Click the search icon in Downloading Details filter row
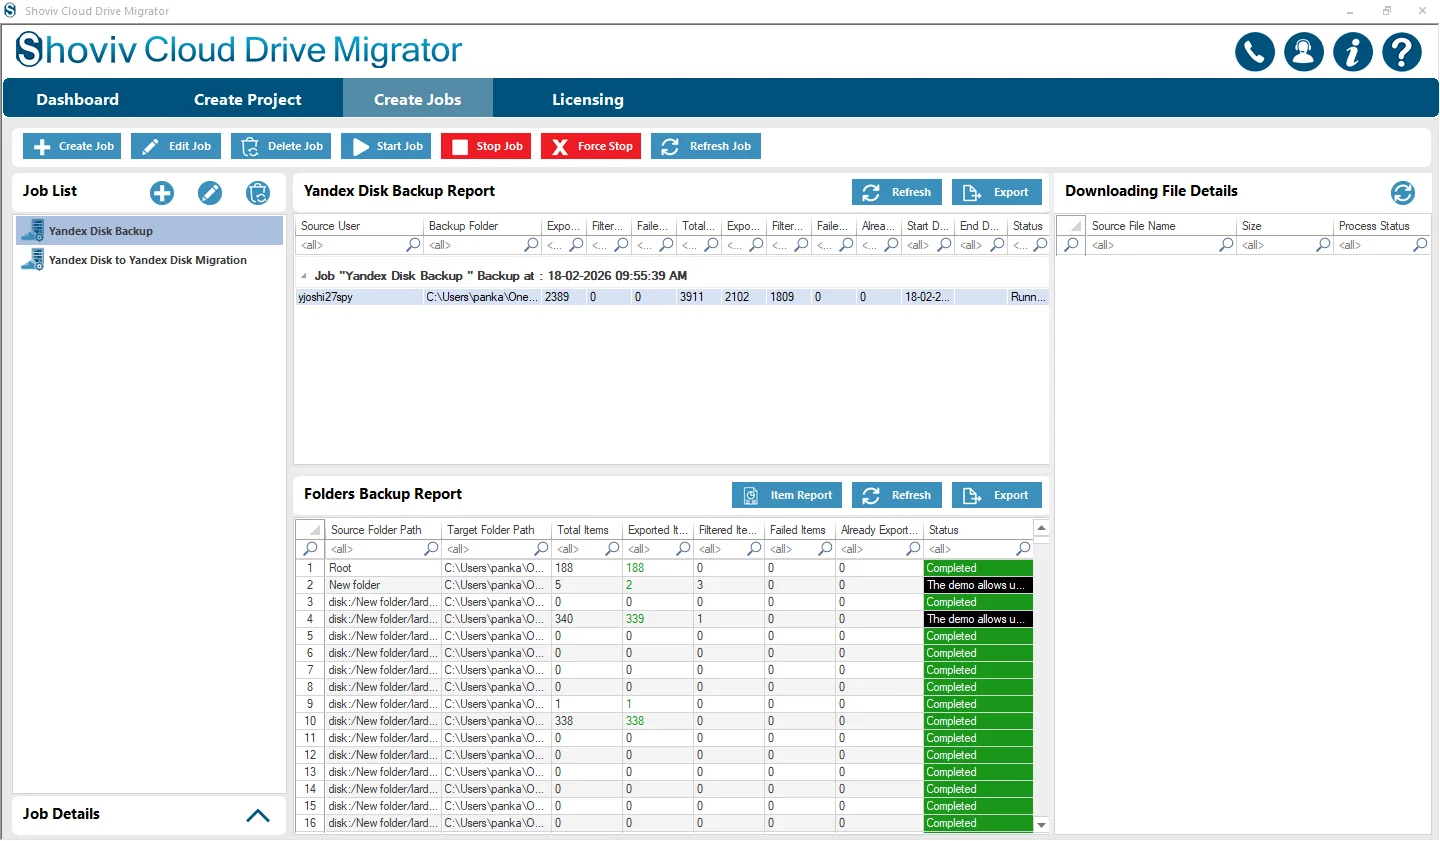Viewport: 1440px width, 841px height. pyautogui.click(x=1071, y=245)
